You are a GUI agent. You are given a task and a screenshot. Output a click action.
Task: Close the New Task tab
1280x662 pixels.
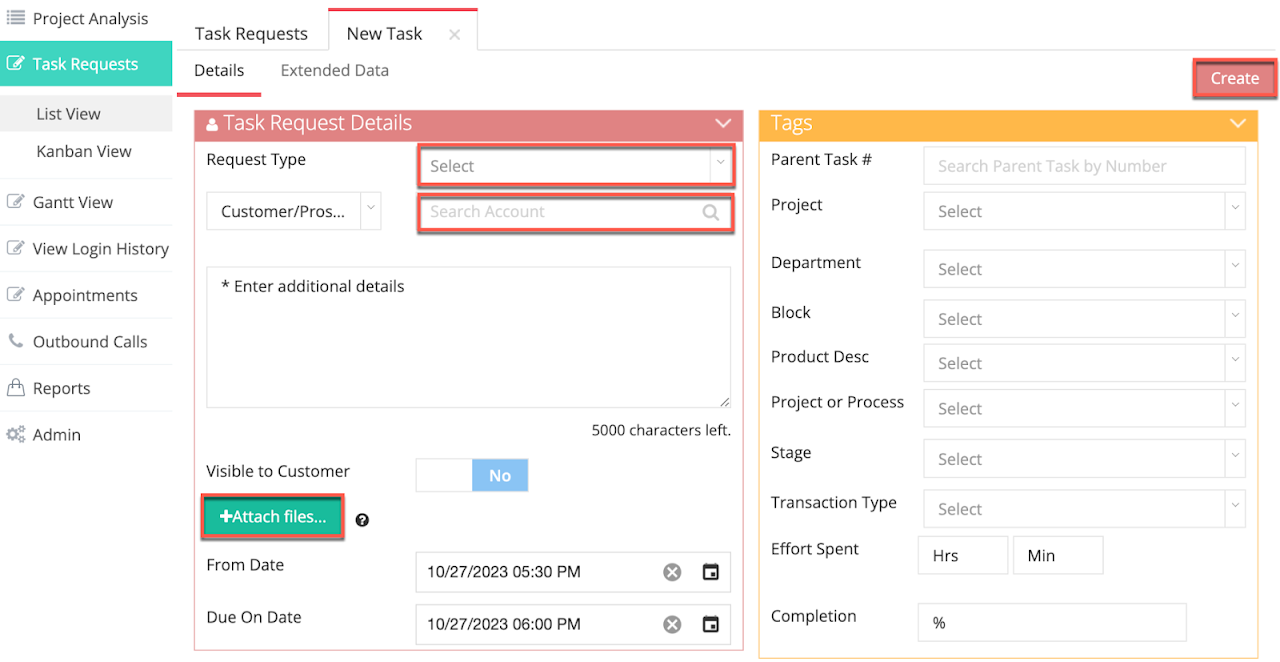(454, 34)
